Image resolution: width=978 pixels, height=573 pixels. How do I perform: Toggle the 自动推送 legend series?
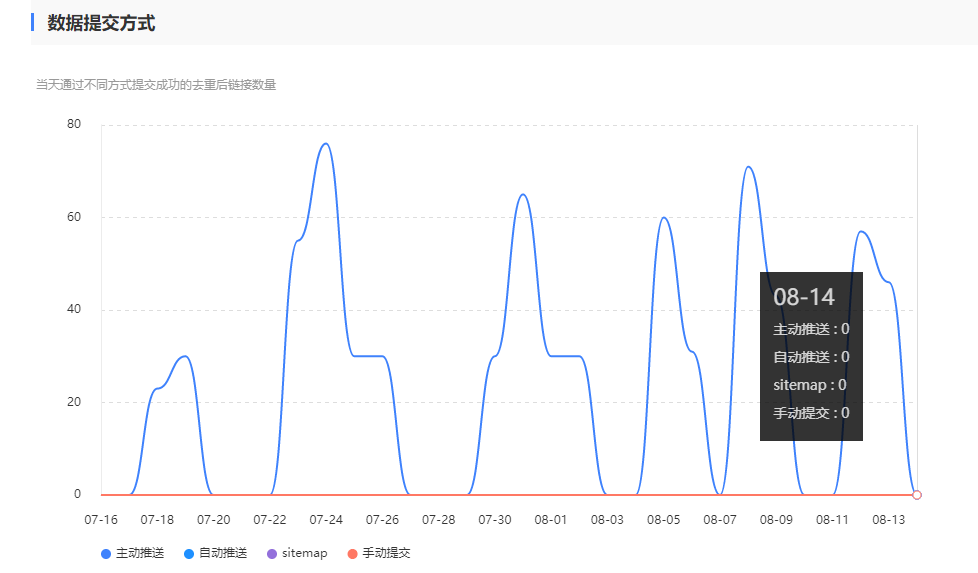pos(216,553)
